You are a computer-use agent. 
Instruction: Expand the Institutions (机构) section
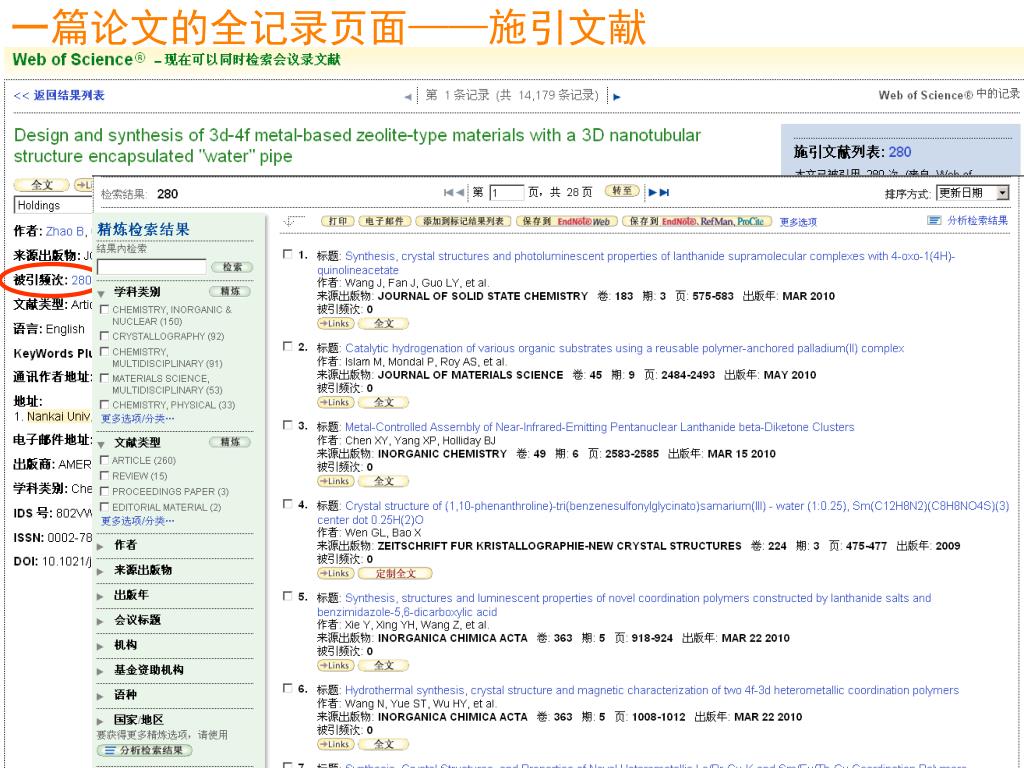101,647
